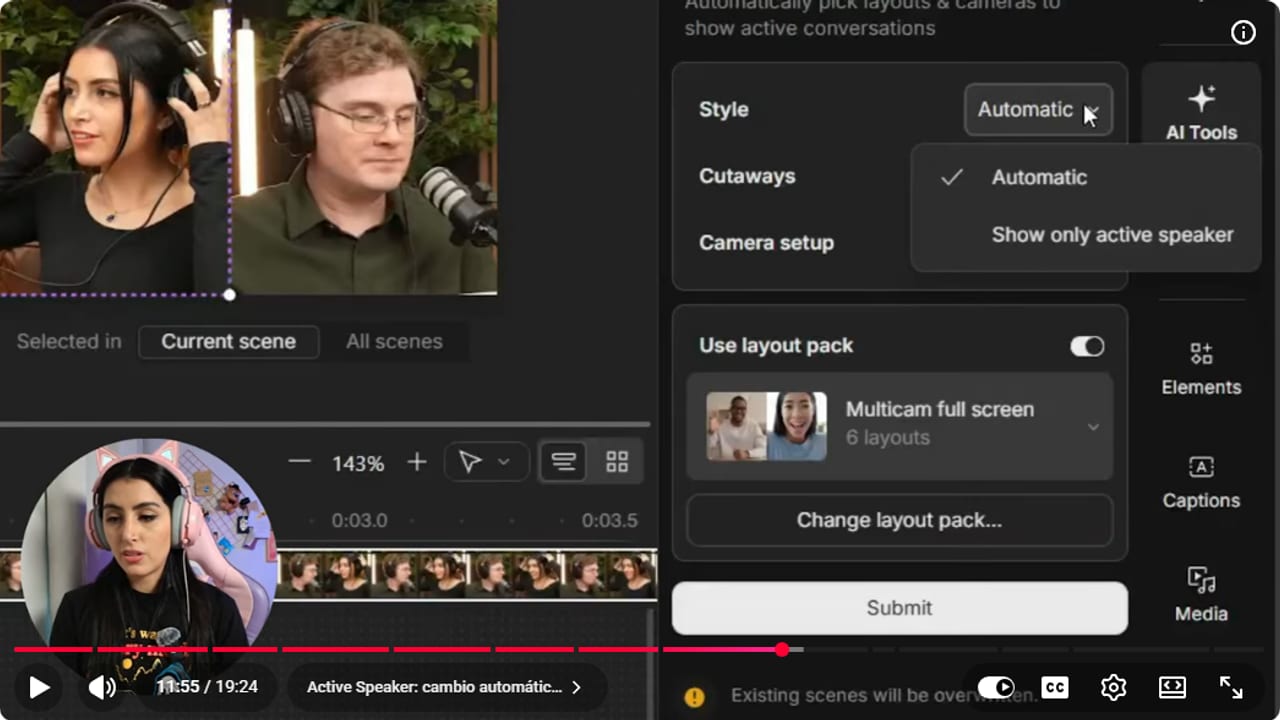This screenshot has height=720, width=1280.
Task: Play the YouTube video
Action: coord(39,687)
